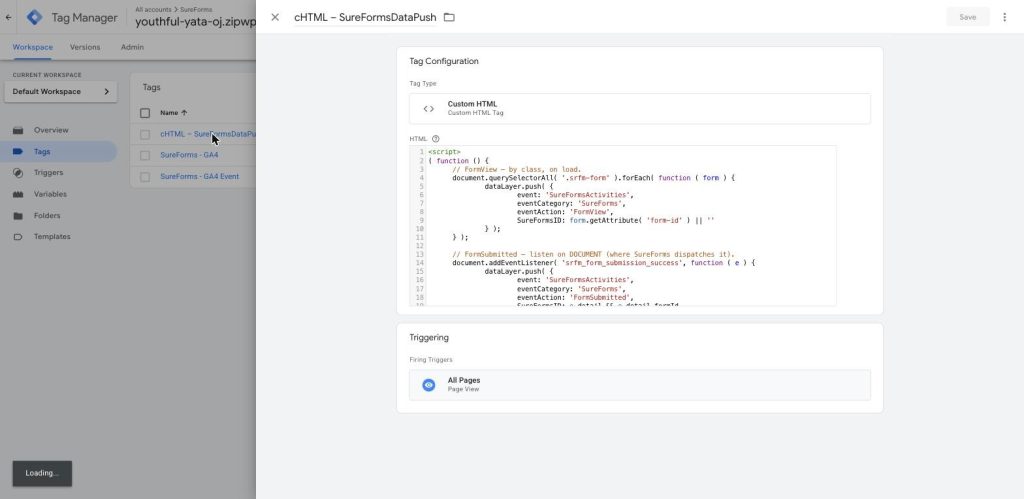1024x499 pixels.
Task: Click the folder icon beside the tag name
Action: pos(449,18)
